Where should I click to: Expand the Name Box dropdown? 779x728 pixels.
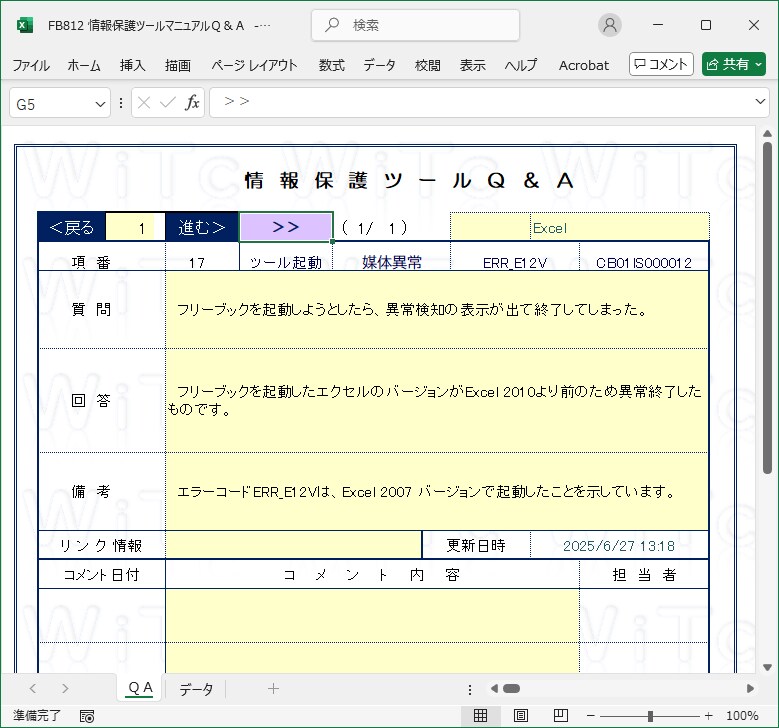(100, 104)
